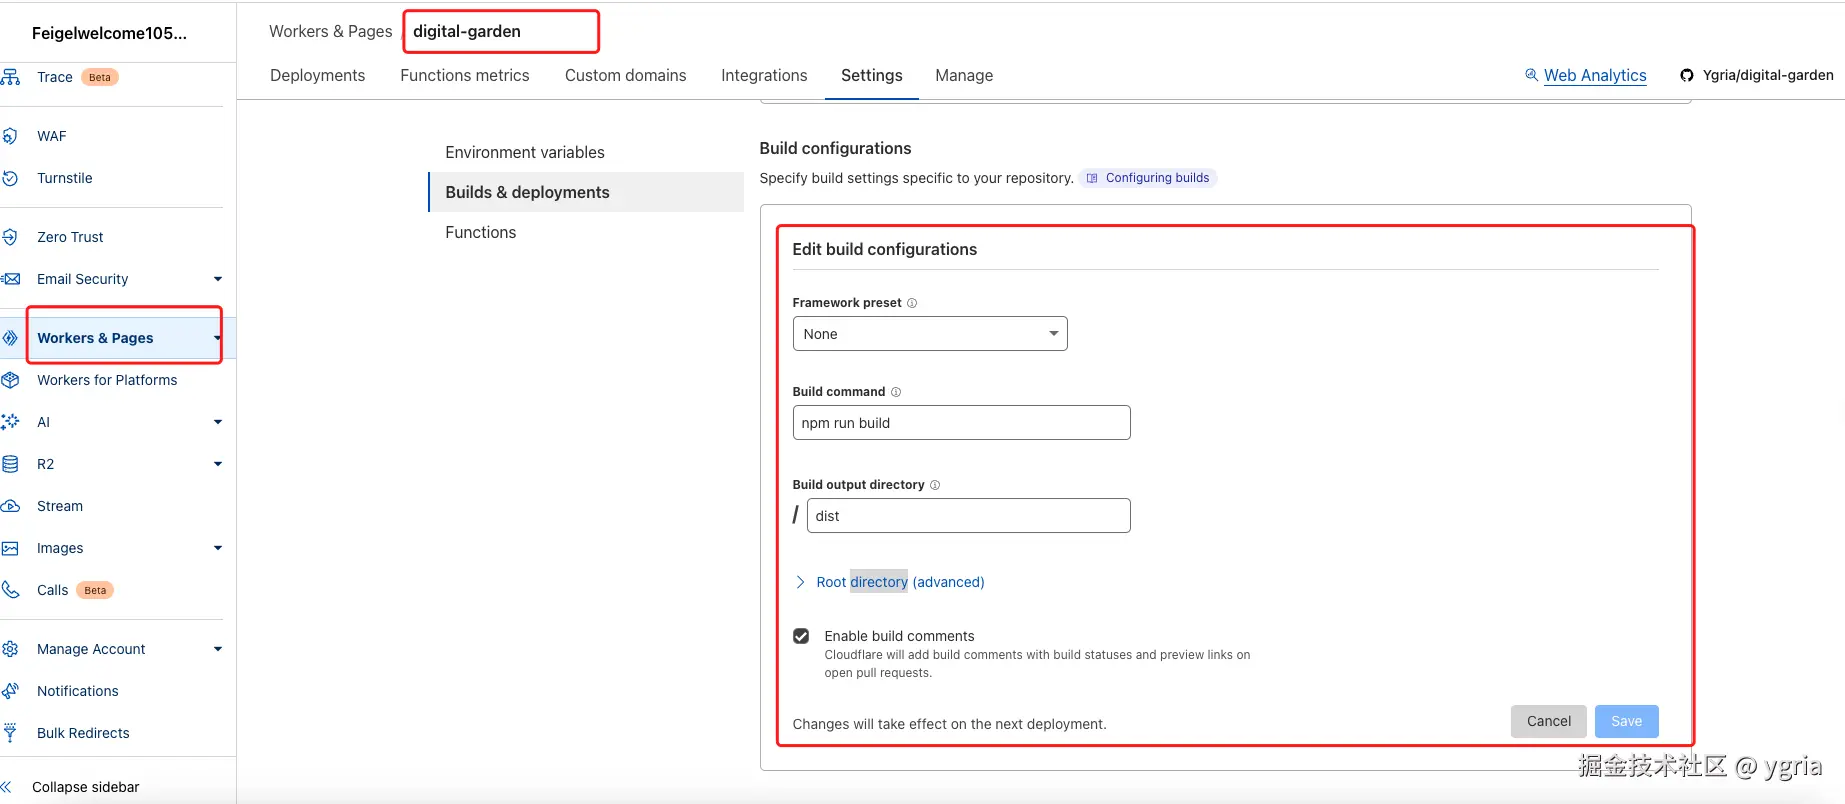This screenshot has width=1845, height=804.
Task: Expand Email Security submenu arrow
Action: click(218, 279)
